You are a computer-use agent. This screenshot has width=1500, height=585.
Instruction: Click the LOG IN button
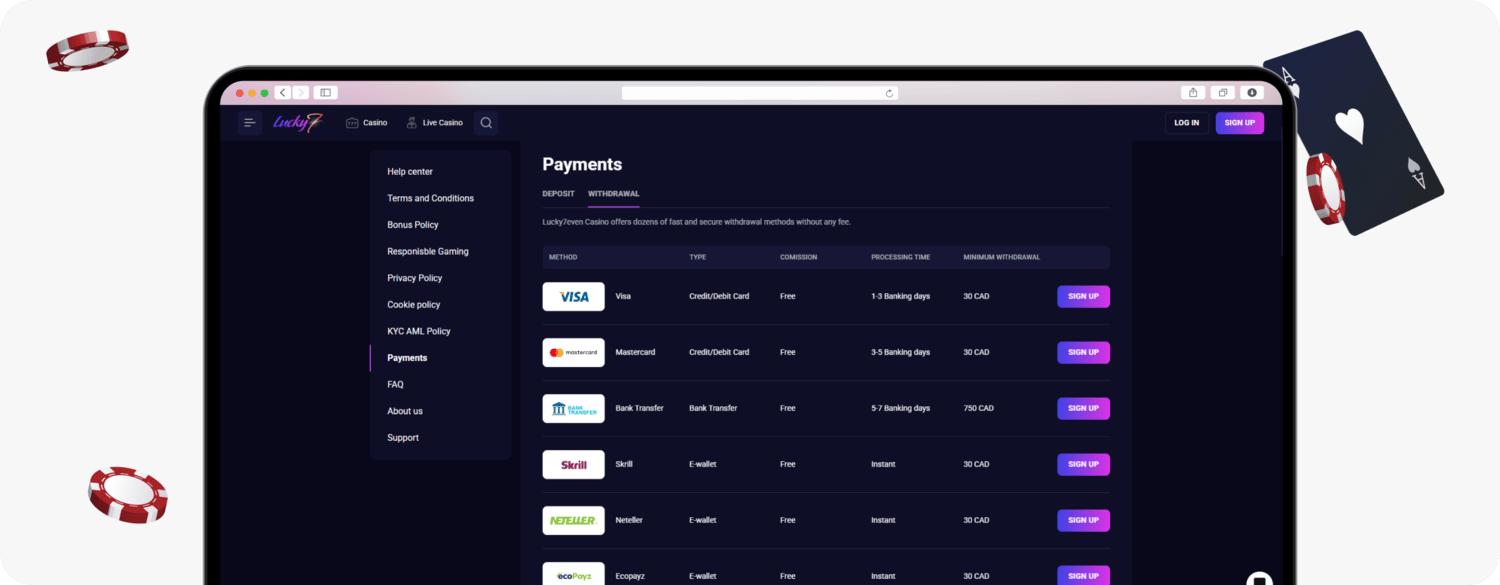[1187, 123]
